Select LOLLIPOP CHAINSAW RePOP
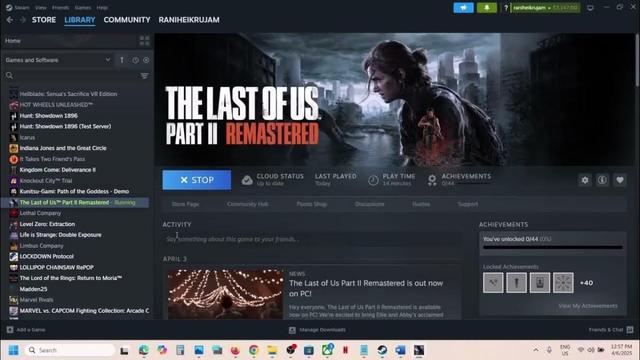This screenshot has width=640, height=360. (x=56, y=267)
